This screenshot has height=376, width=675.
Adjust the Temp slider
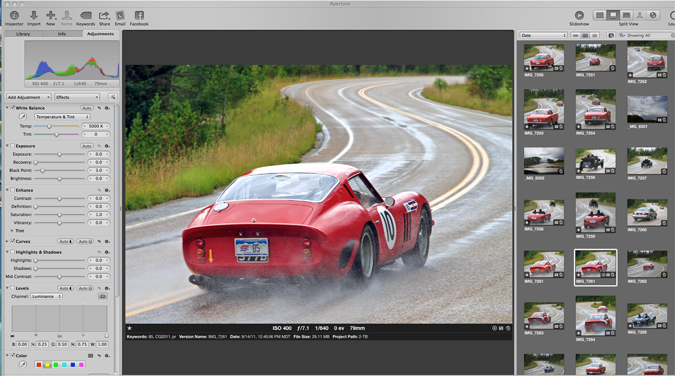(x=49, y=126)
